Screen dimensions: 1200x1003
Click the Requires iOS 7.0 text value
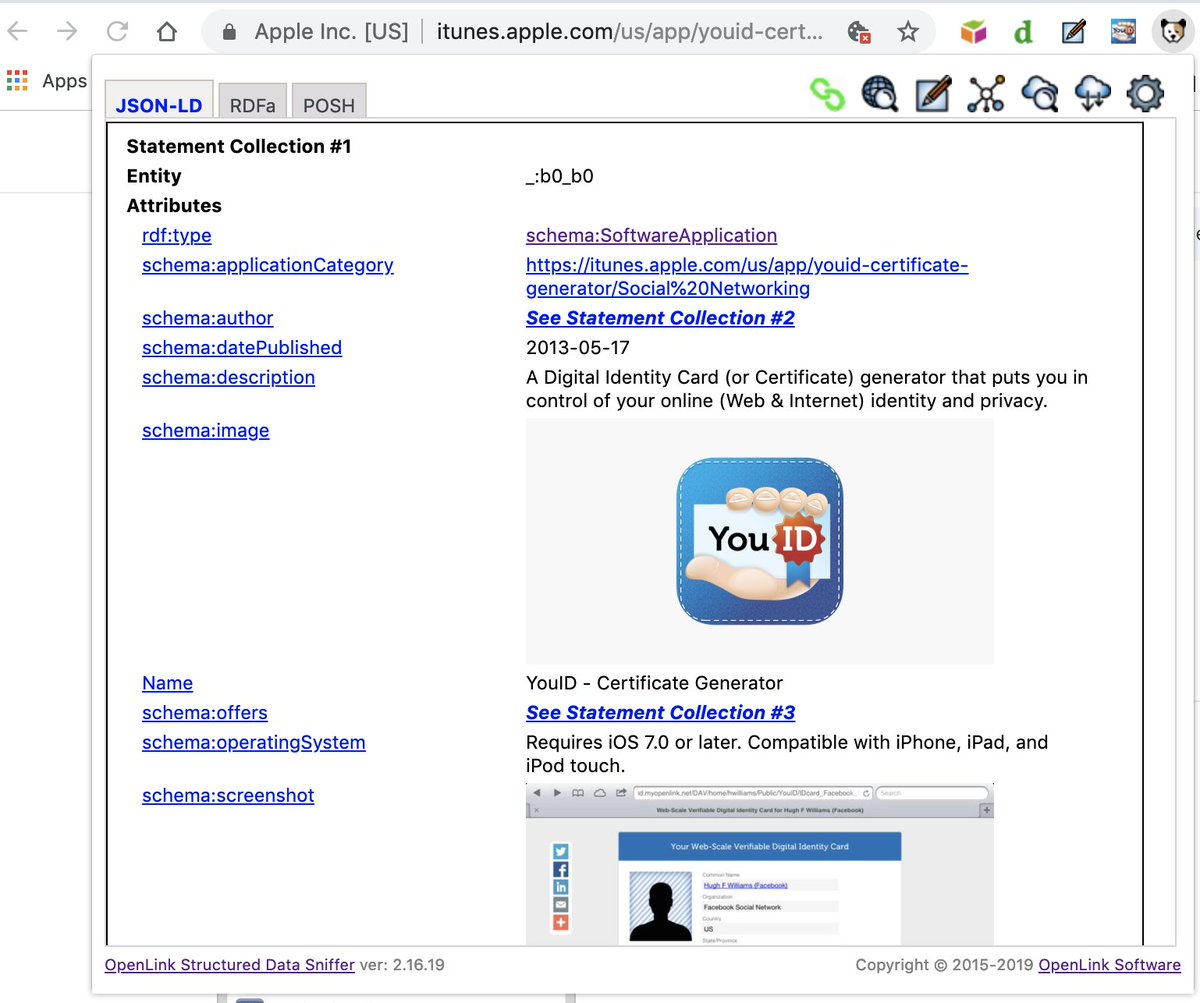787,754
